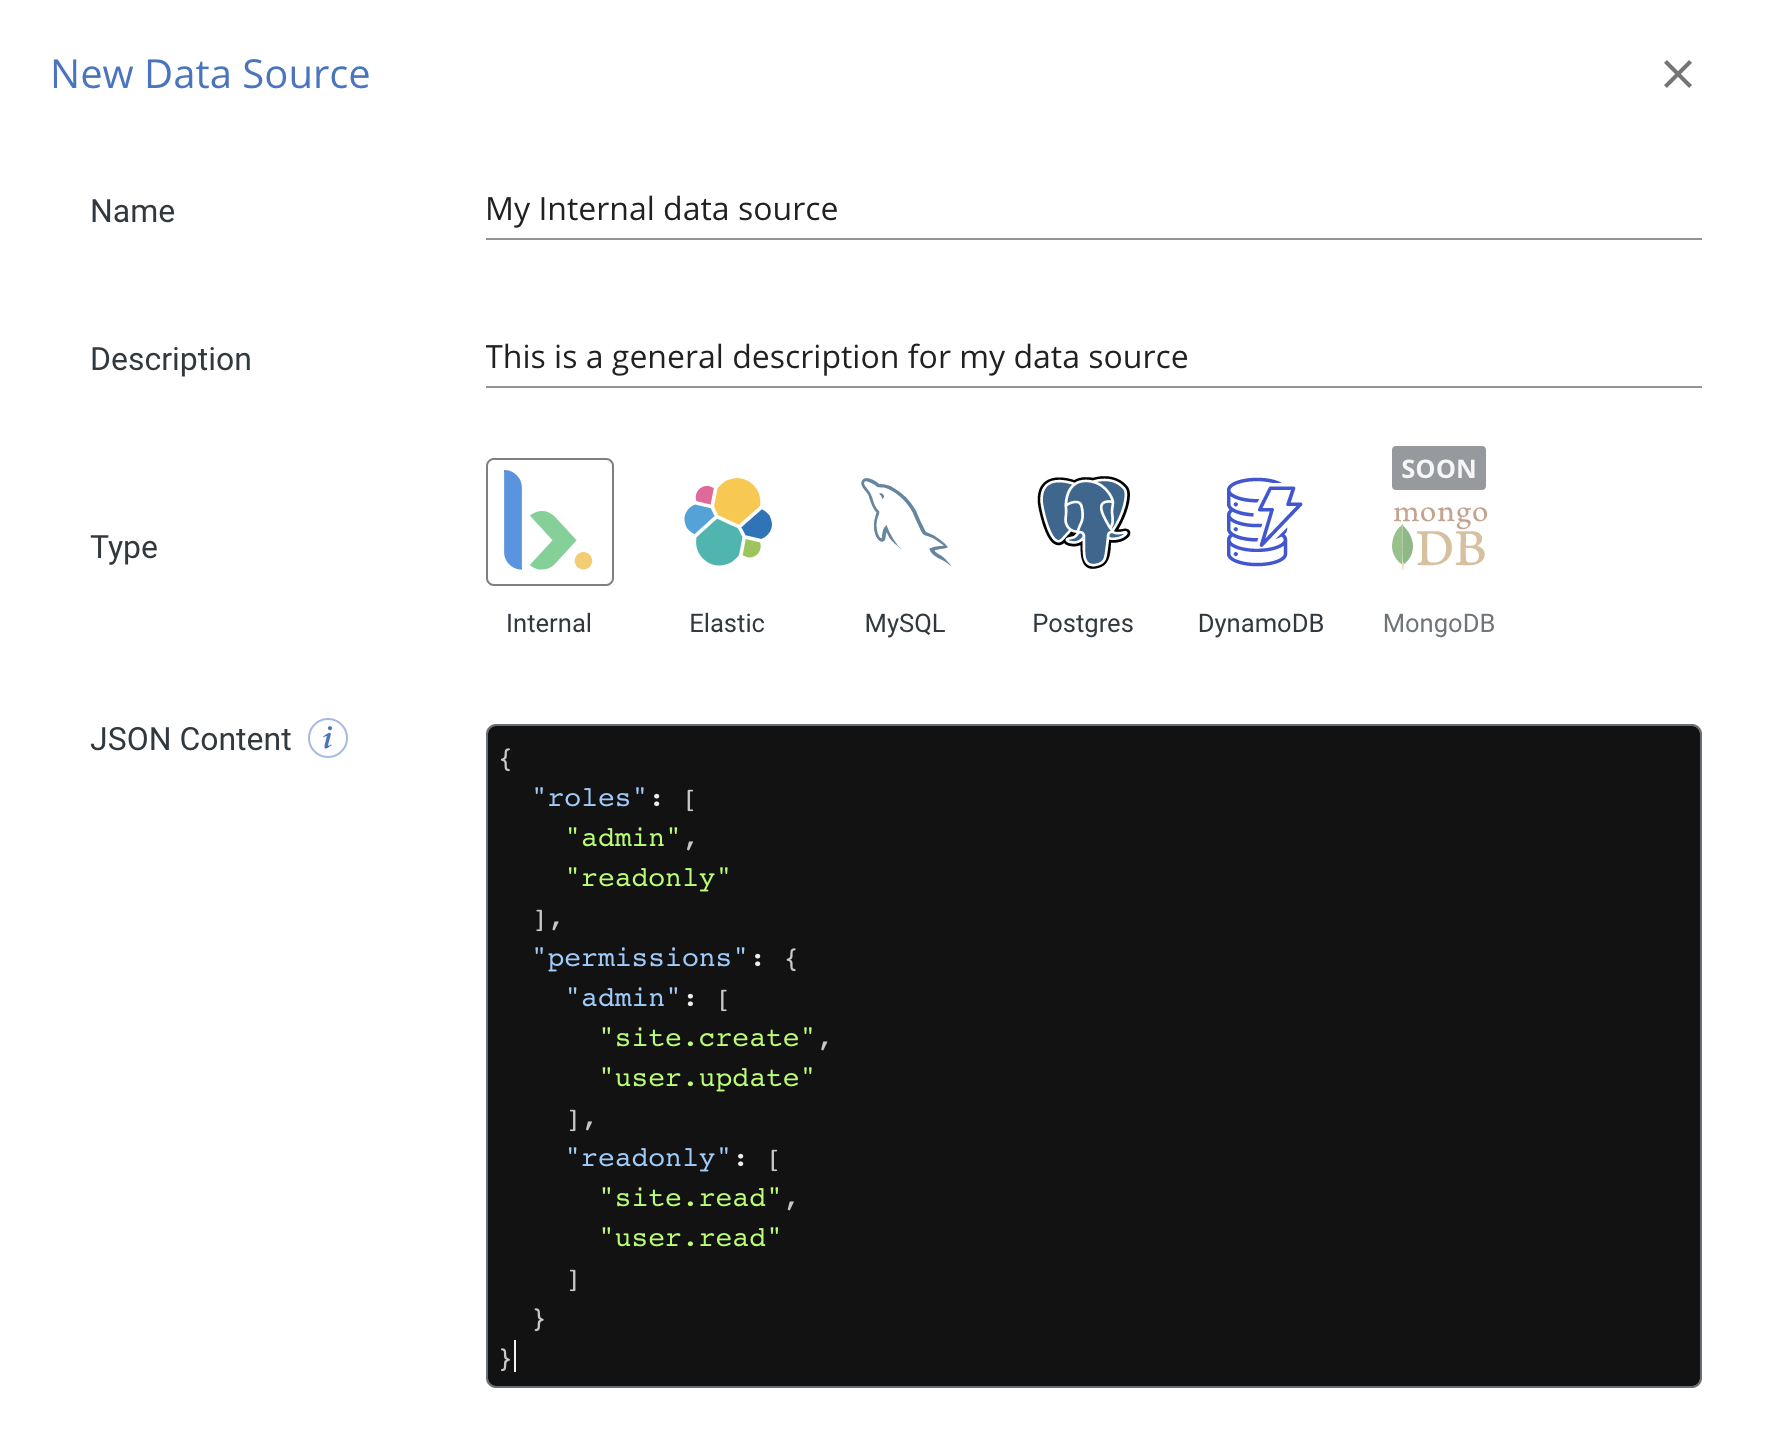Select the Postgres elephant icon
This screenshot has width=1792, height=1430.
click(1083, 522)
